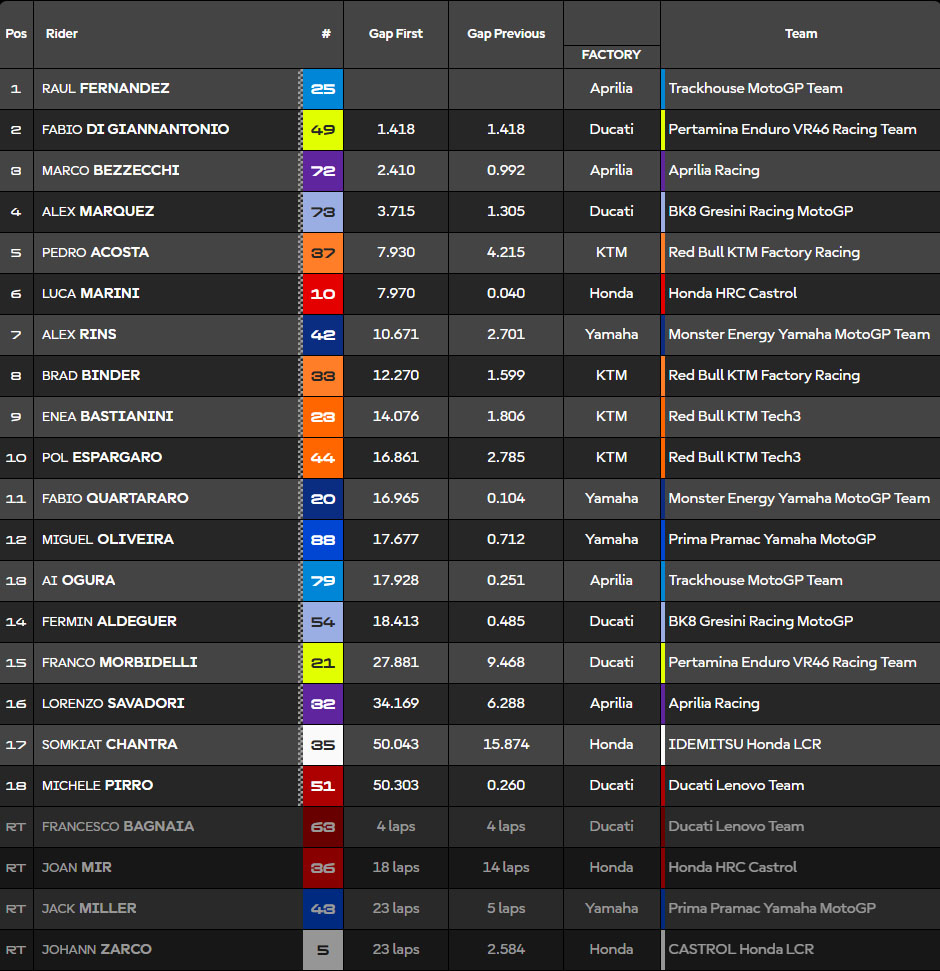Select Francesco Bagnaia's number 63 badge
940x971 pixels.
(323, 827)
